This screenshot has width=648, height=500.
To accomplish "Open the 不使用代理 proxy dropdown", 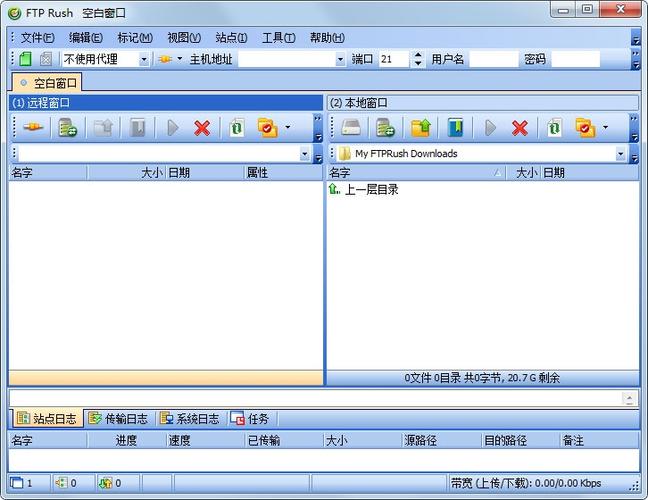I will tap(144, 60).
